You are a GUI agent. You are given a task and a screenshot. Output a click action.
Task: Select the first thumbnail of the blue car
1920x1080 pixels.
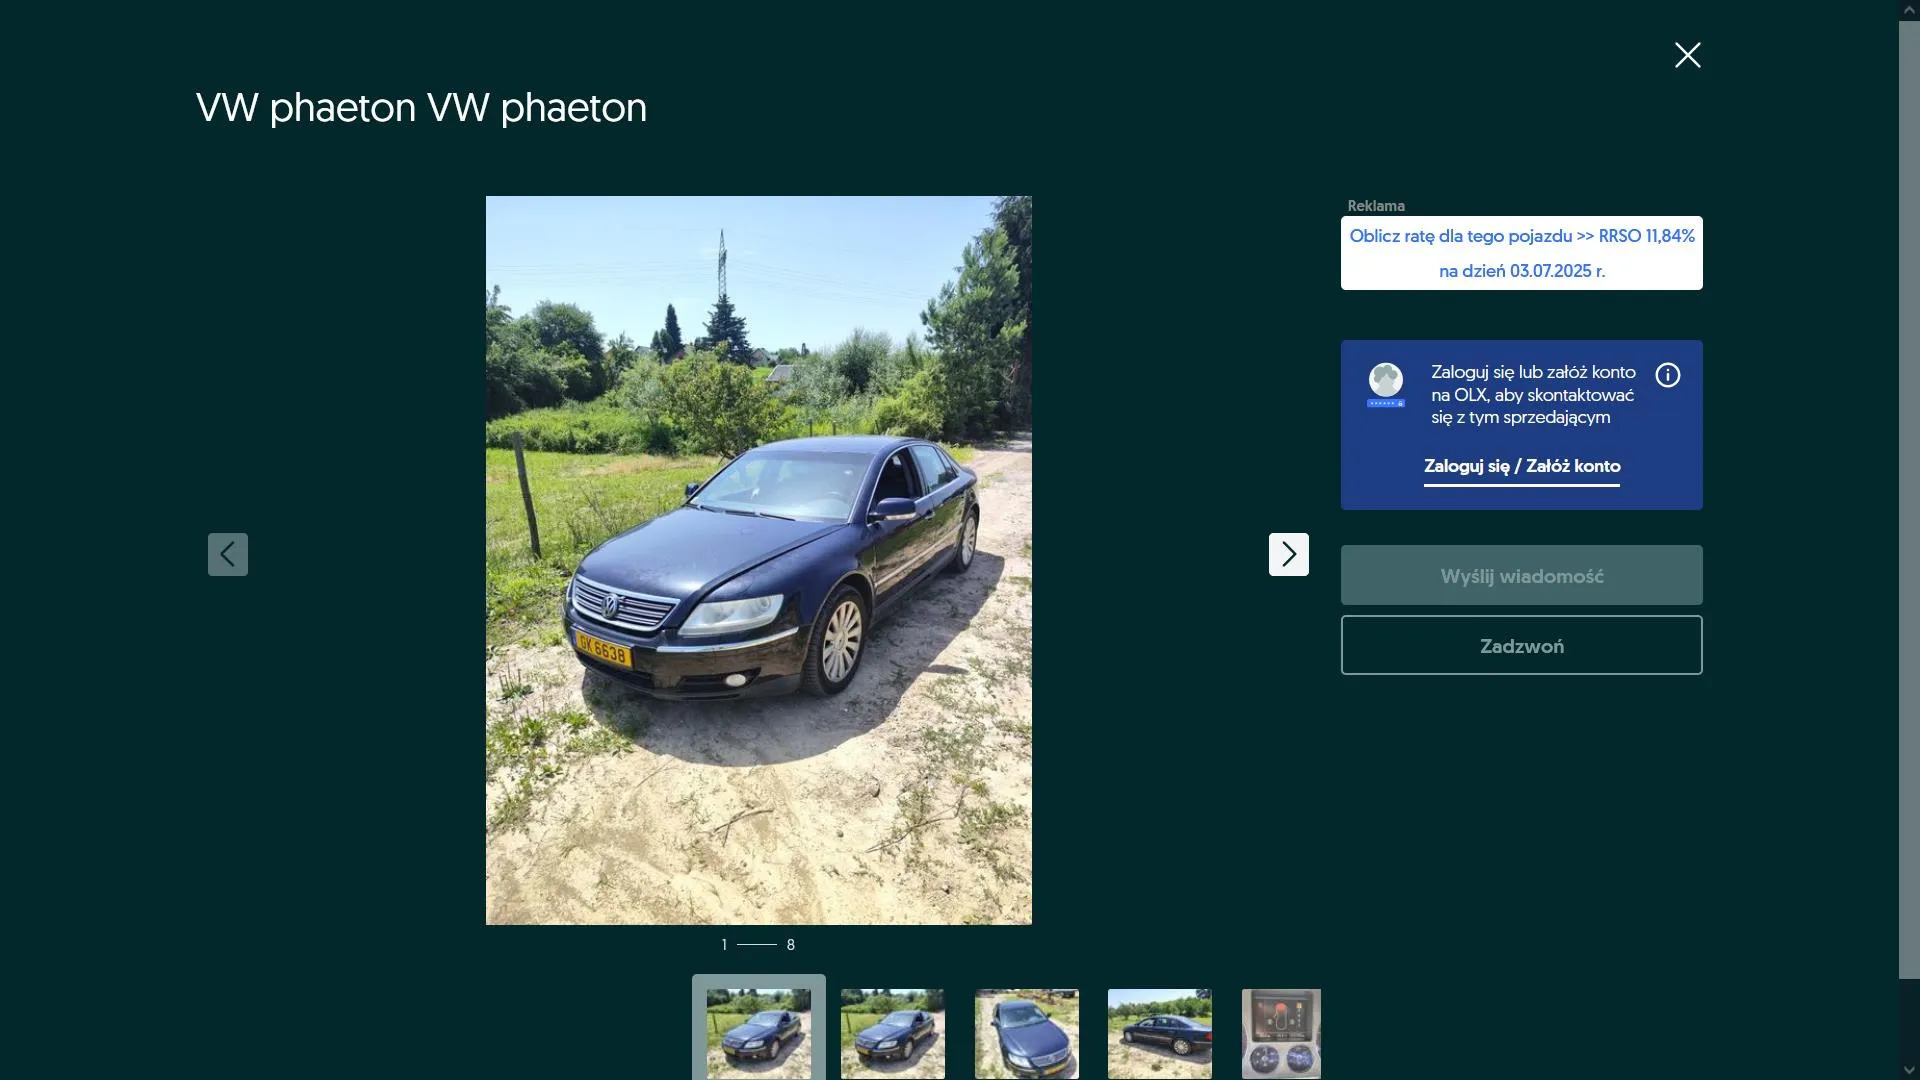758,1033
